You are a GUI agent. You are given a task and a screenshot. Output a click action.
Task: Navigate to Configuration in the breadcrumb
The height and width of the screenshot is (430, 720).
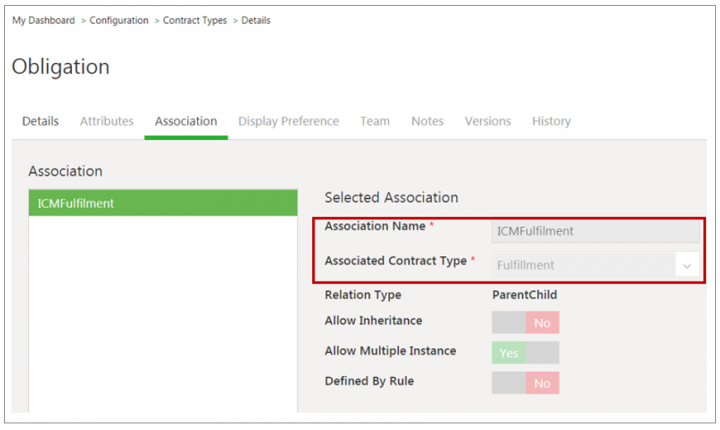[x=119, y=20]
